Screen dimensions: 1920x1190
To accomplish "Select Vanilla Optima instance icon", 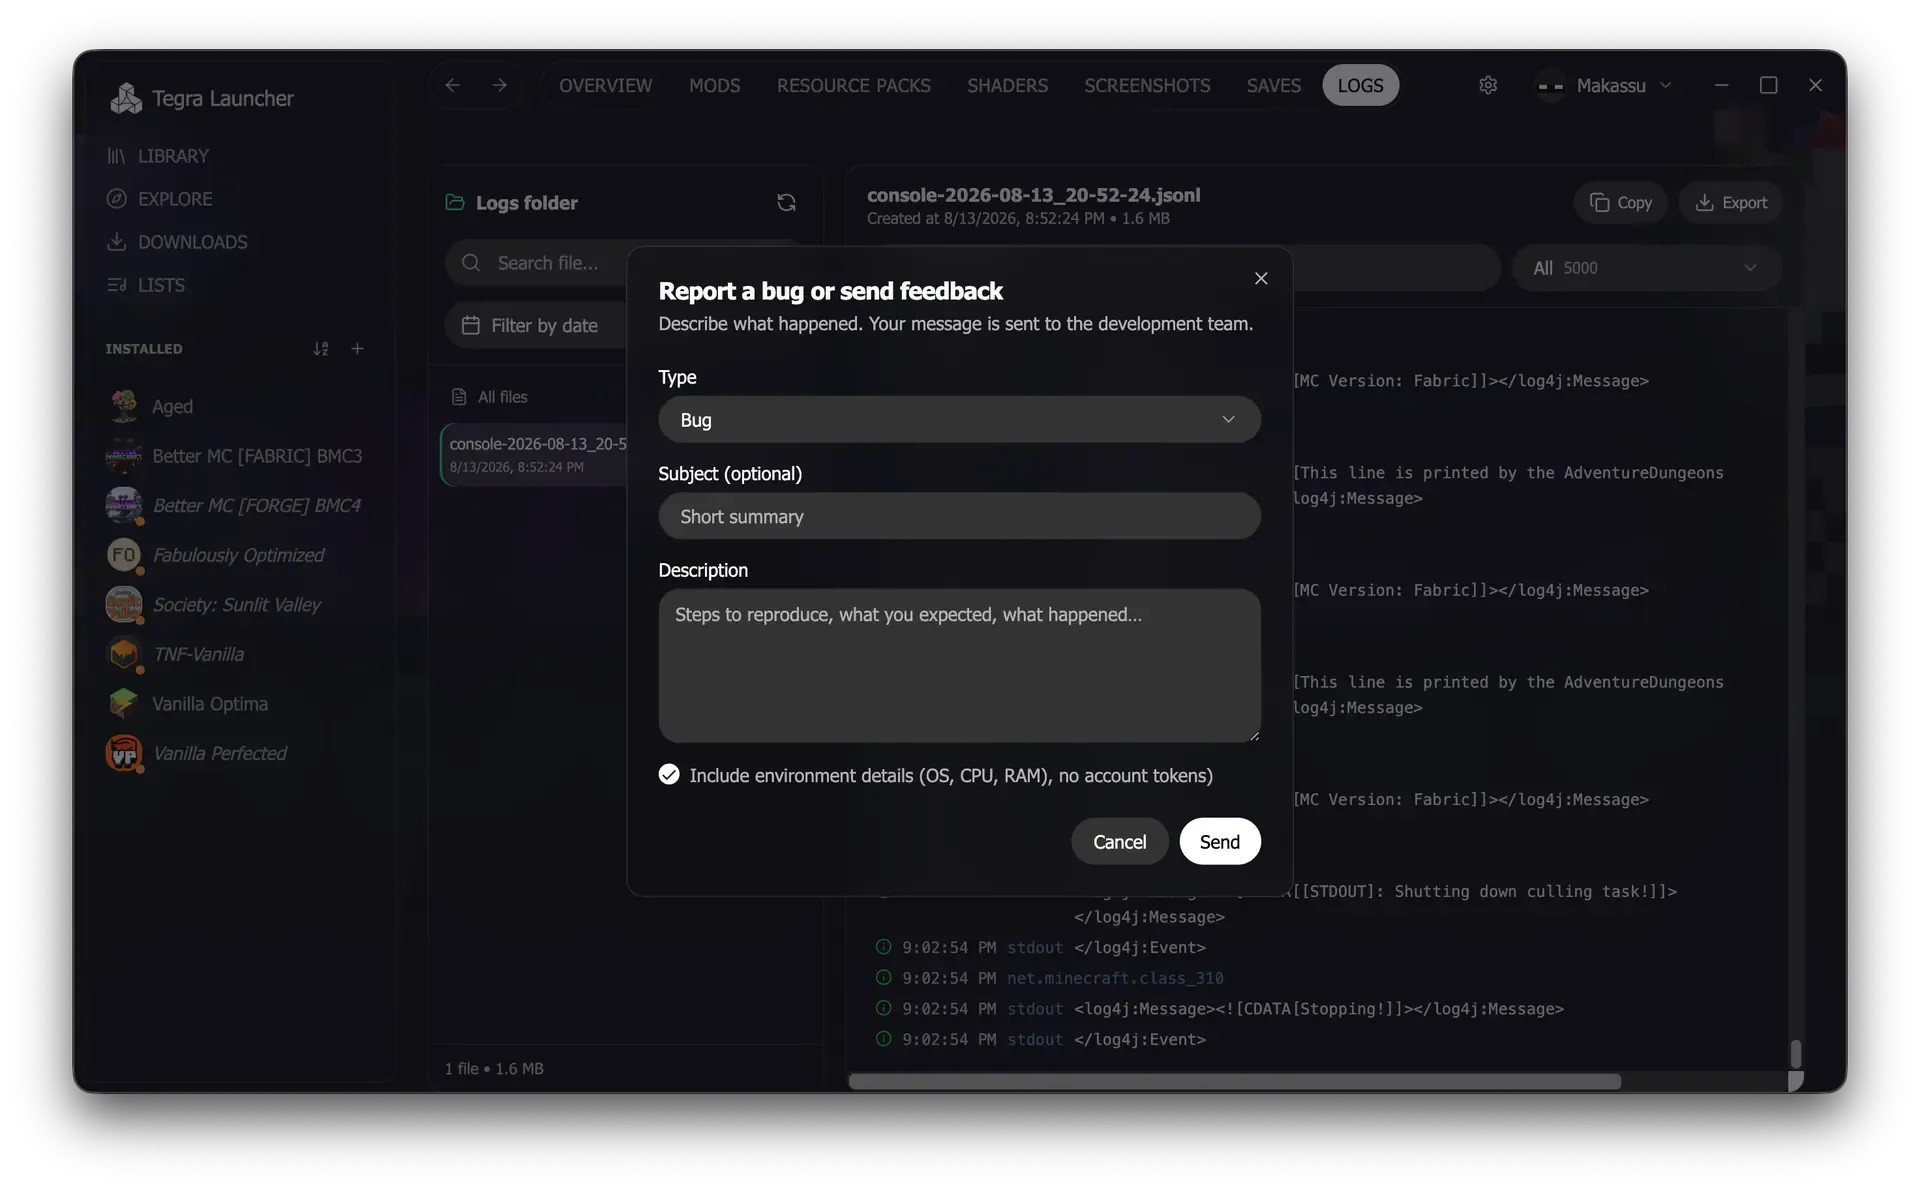I will click(x=124, y=704).
